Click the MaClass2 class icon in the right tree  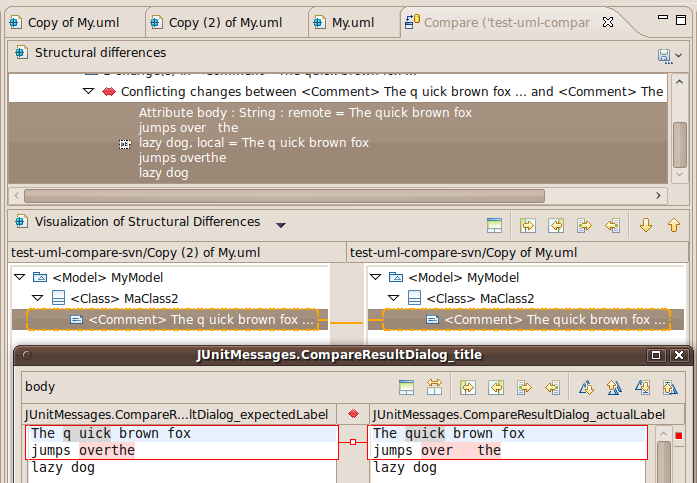[414, 298]
